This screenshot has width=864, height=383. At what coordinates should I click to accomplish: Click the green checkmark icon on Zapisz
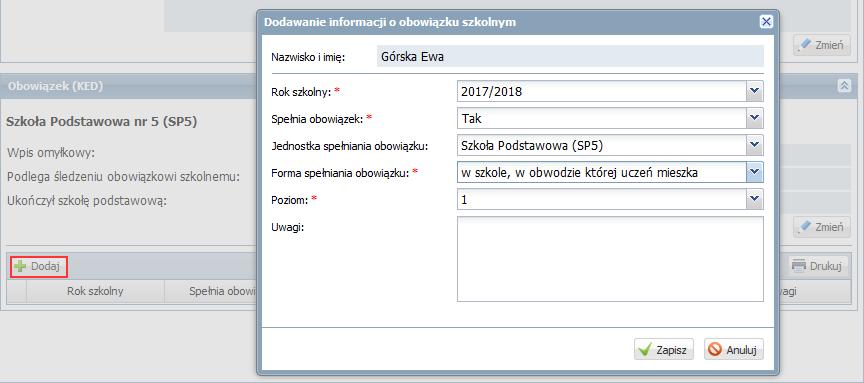(645, 349)
